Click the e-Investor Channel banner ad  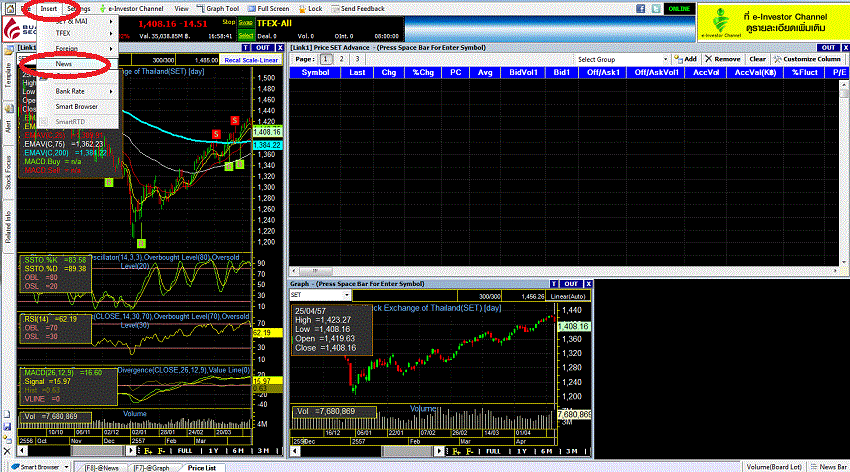[772, 23]
